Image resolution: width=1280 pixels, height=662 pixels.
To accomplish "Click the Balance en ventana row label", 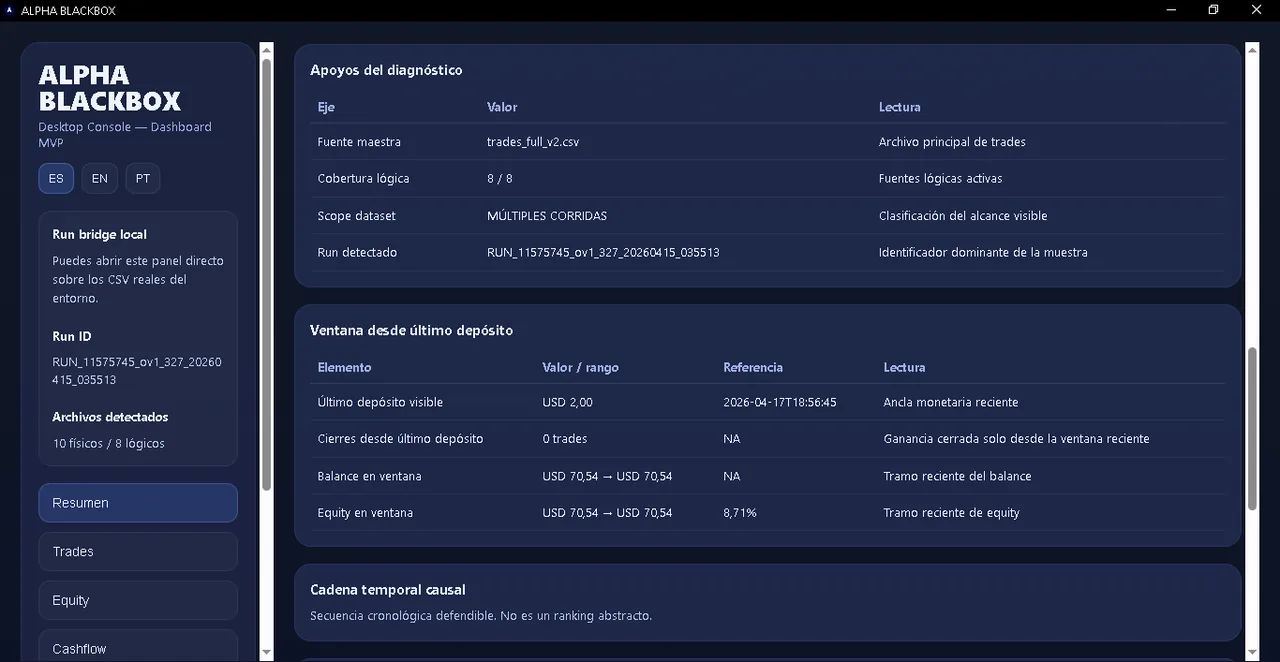I will click(x=369, y=476).
